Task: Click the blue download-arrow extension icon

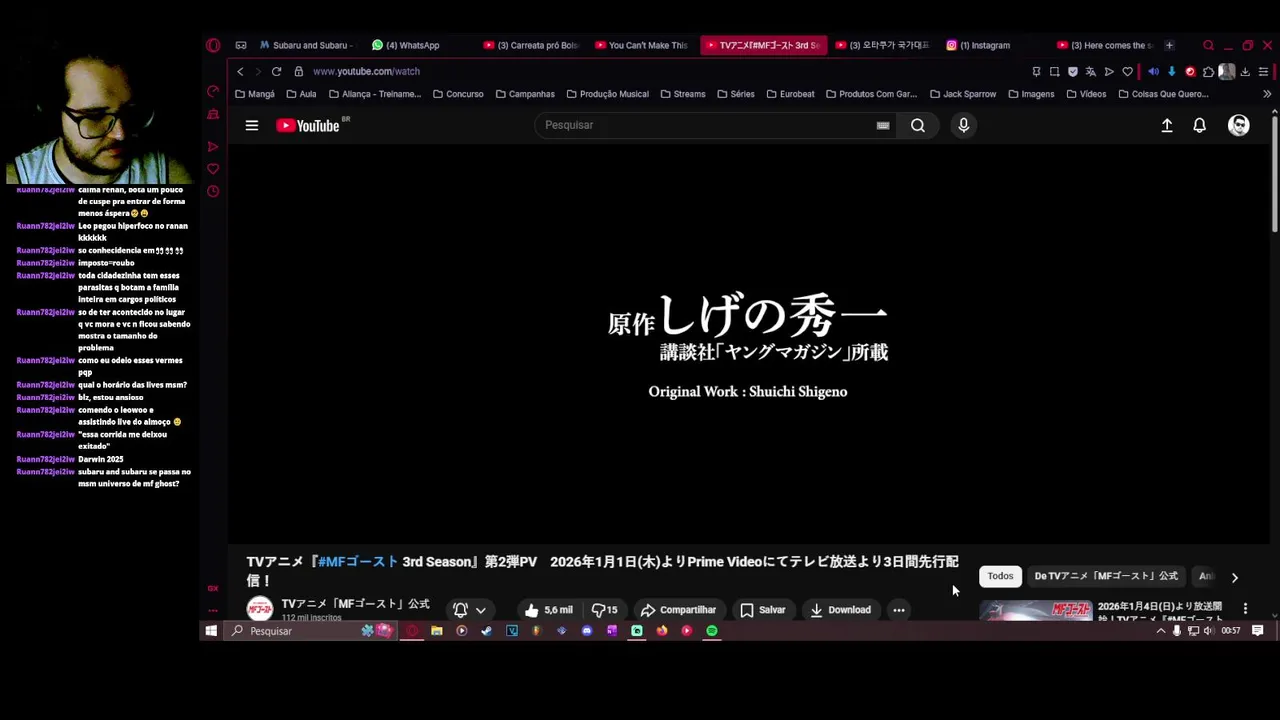Action: point(1171,71)
